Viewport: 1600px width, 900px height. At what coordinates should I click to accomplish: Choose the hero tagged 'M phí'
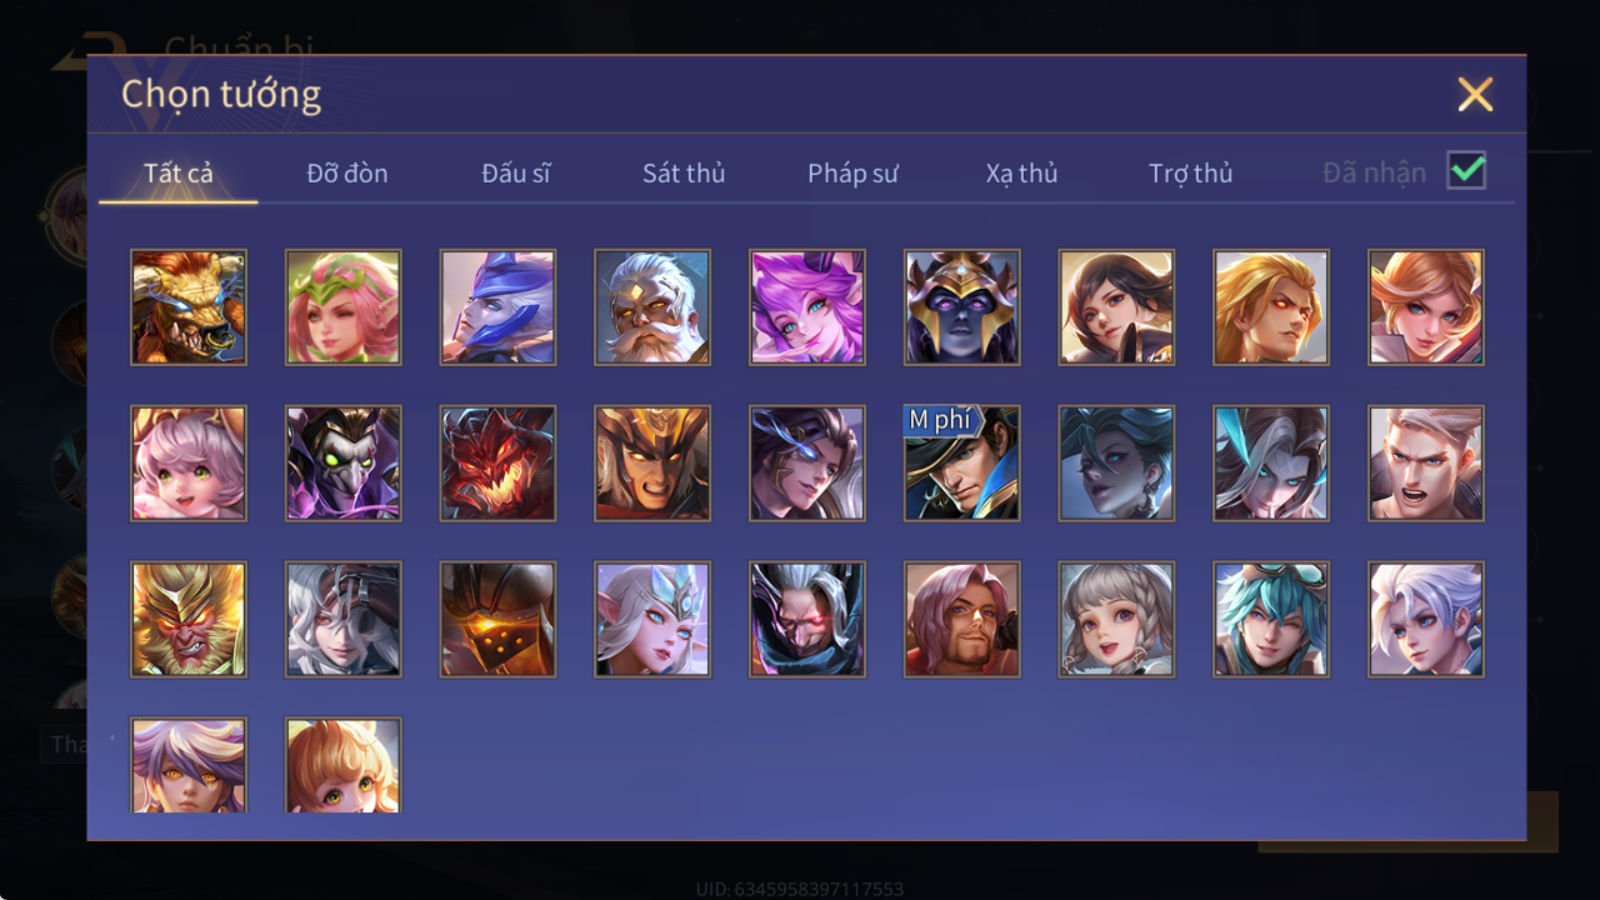click(x=962, y=463)
